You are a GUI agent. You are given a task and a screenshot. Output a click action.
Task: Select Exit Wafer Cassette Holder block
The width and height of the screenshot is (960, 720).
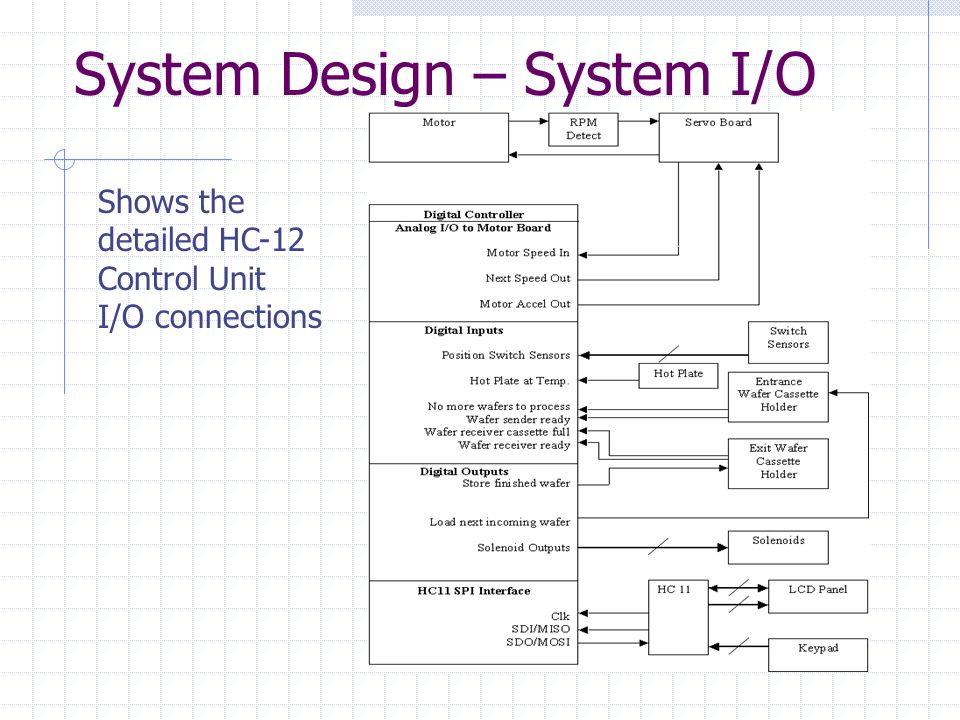click(x=778, y=463)
